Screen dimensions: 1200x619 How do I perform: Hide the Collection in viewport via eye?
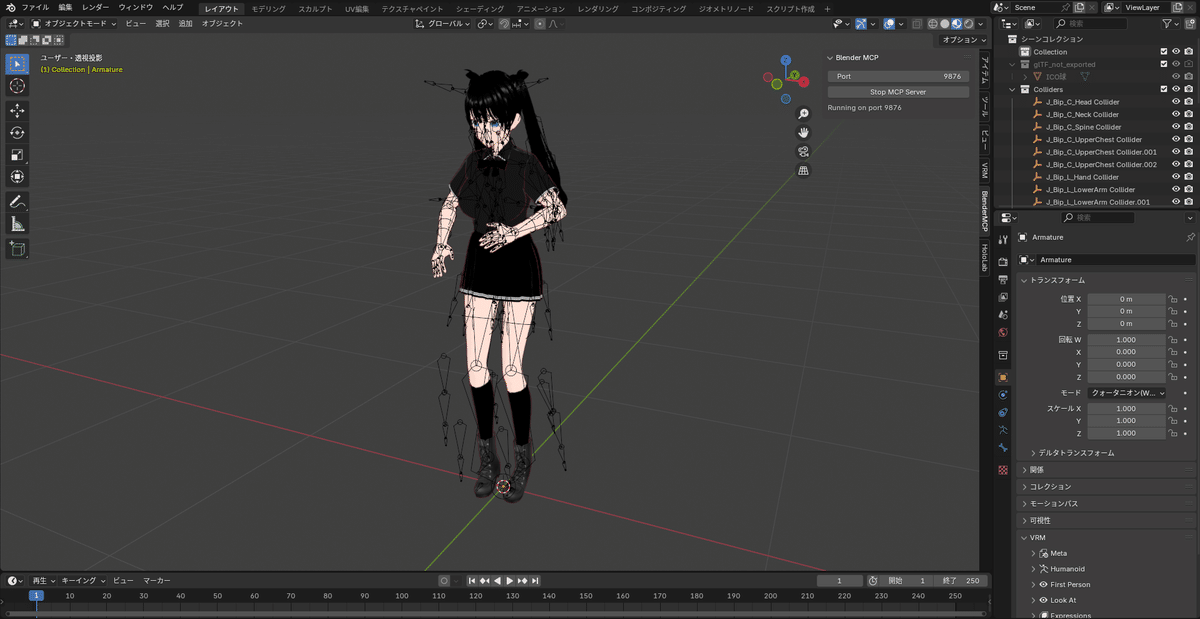click(1176, 51)
